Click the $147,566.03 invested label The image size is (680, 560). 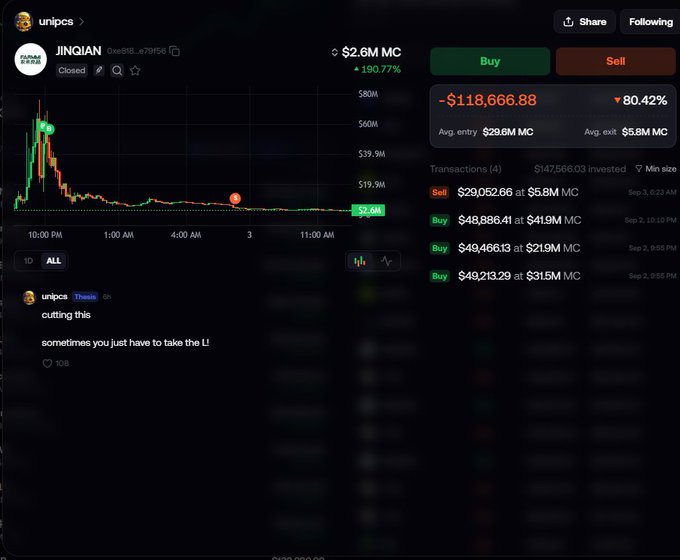pyautogui.click(x=580, y=169)
